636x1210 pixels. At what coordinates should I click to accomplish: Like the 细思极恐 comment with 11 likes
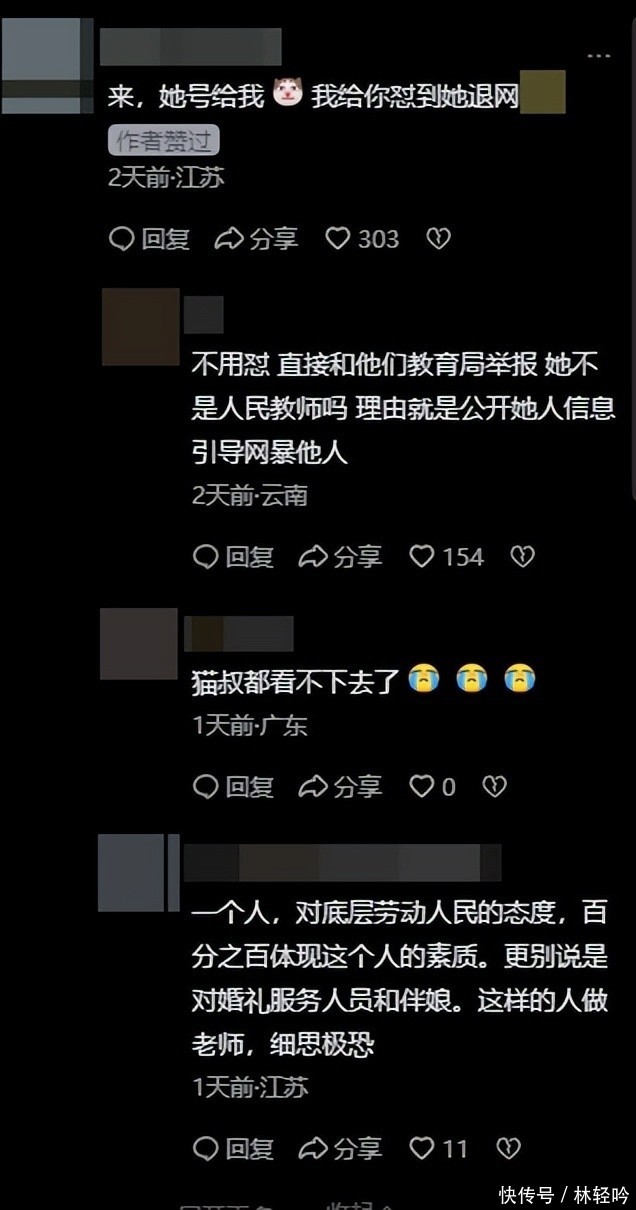(439, 1148)
